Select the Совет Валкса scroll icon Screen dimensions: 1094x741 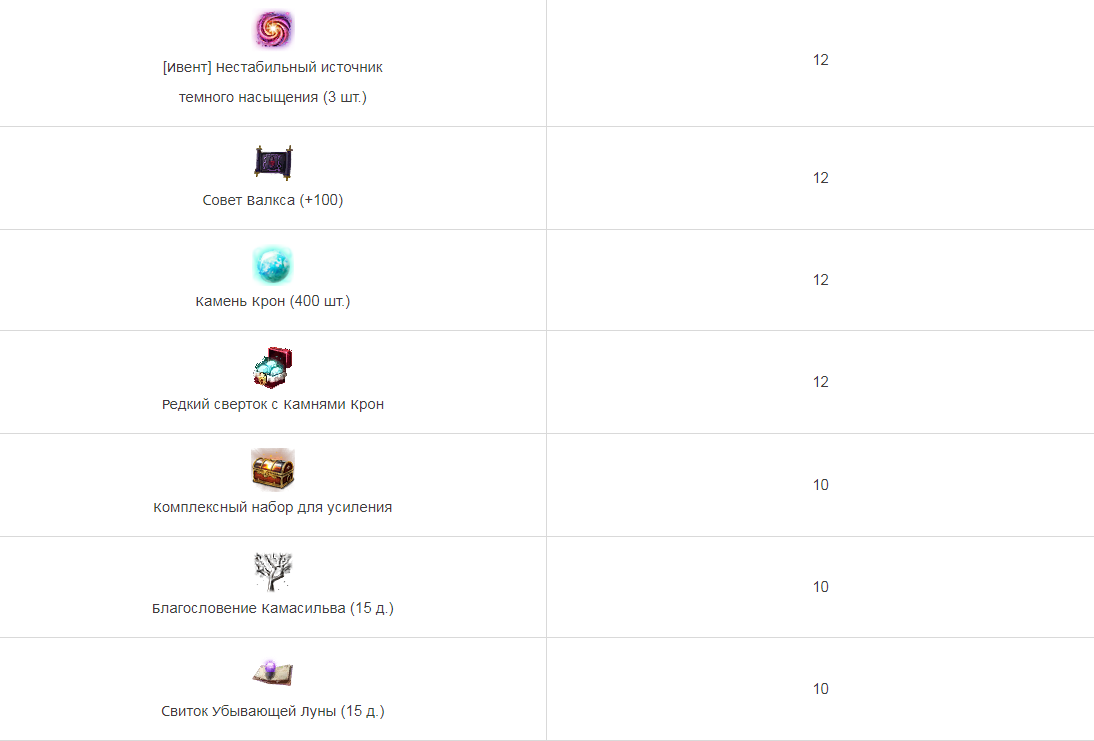coord(273,163)
